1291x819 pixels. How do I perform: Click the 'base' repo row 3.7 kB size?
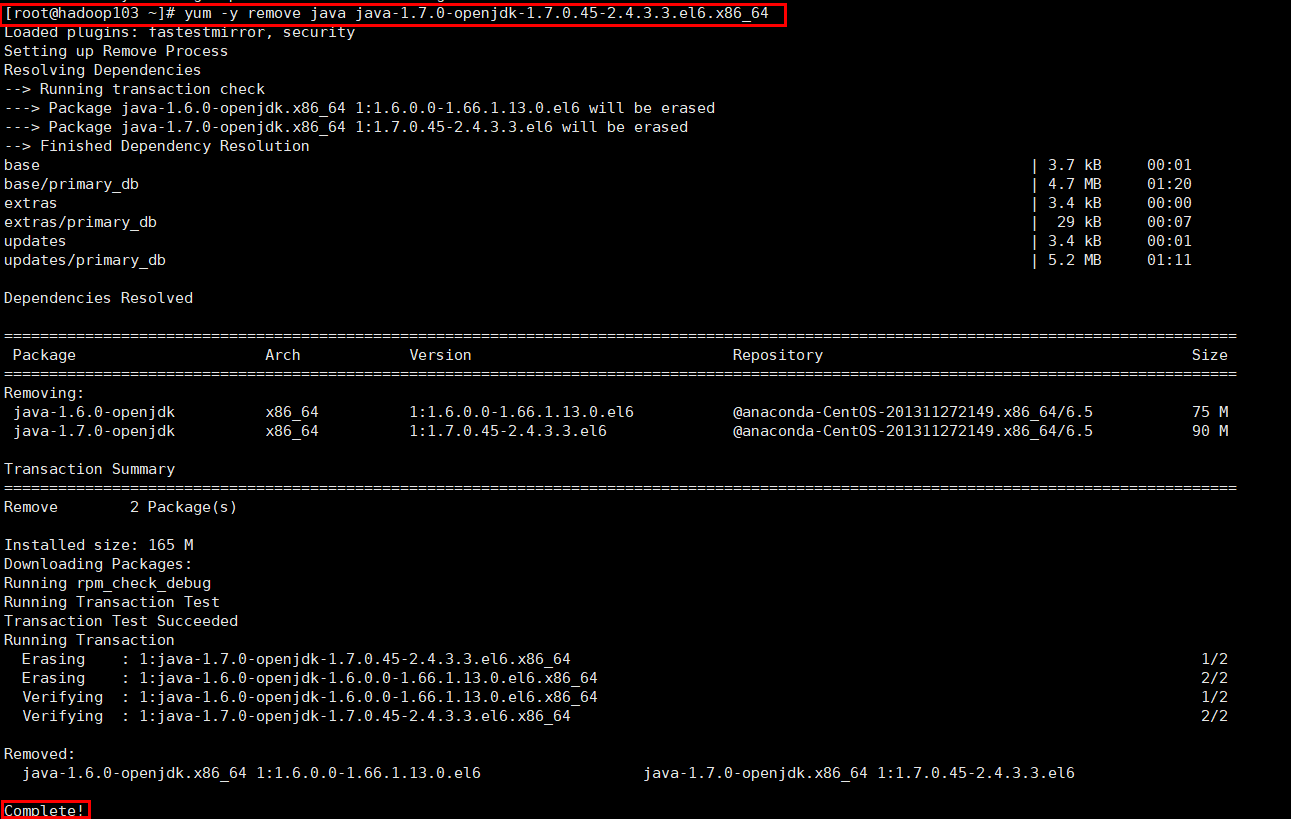pos(1075,165)
